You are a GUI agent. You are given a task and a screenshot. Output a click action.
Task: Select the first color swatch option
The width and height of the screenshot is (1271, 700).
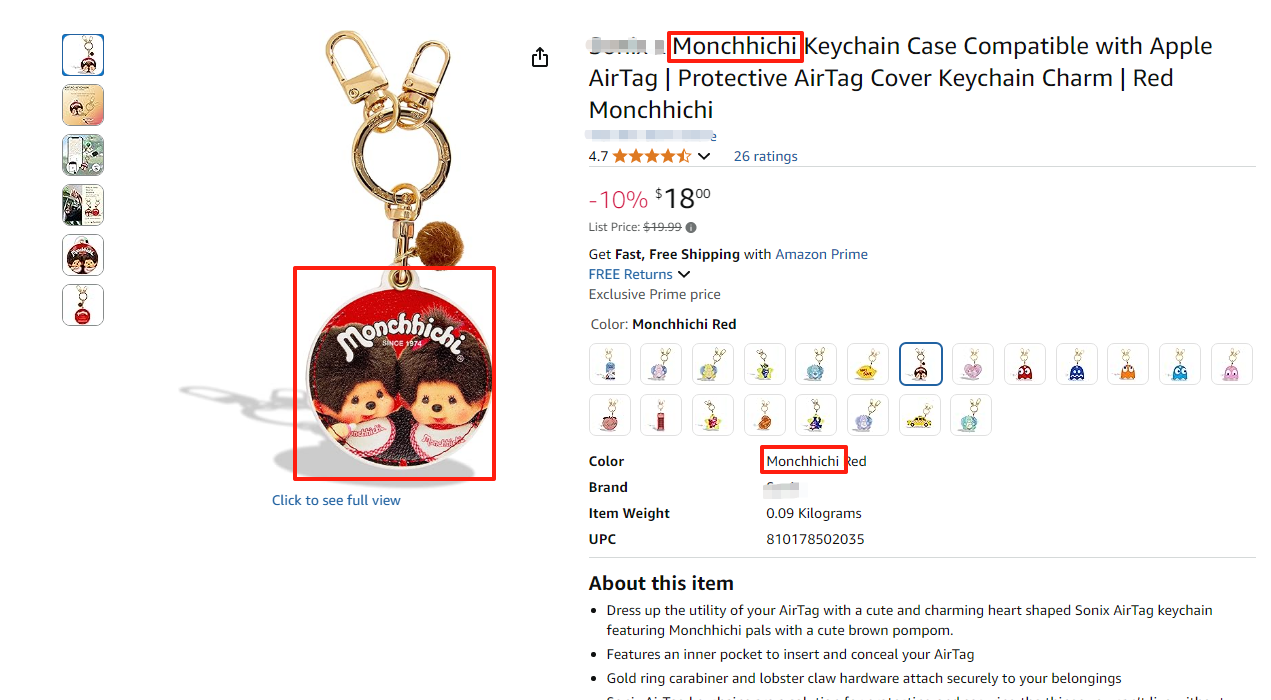pyautogui.click(x=610, y=364)
